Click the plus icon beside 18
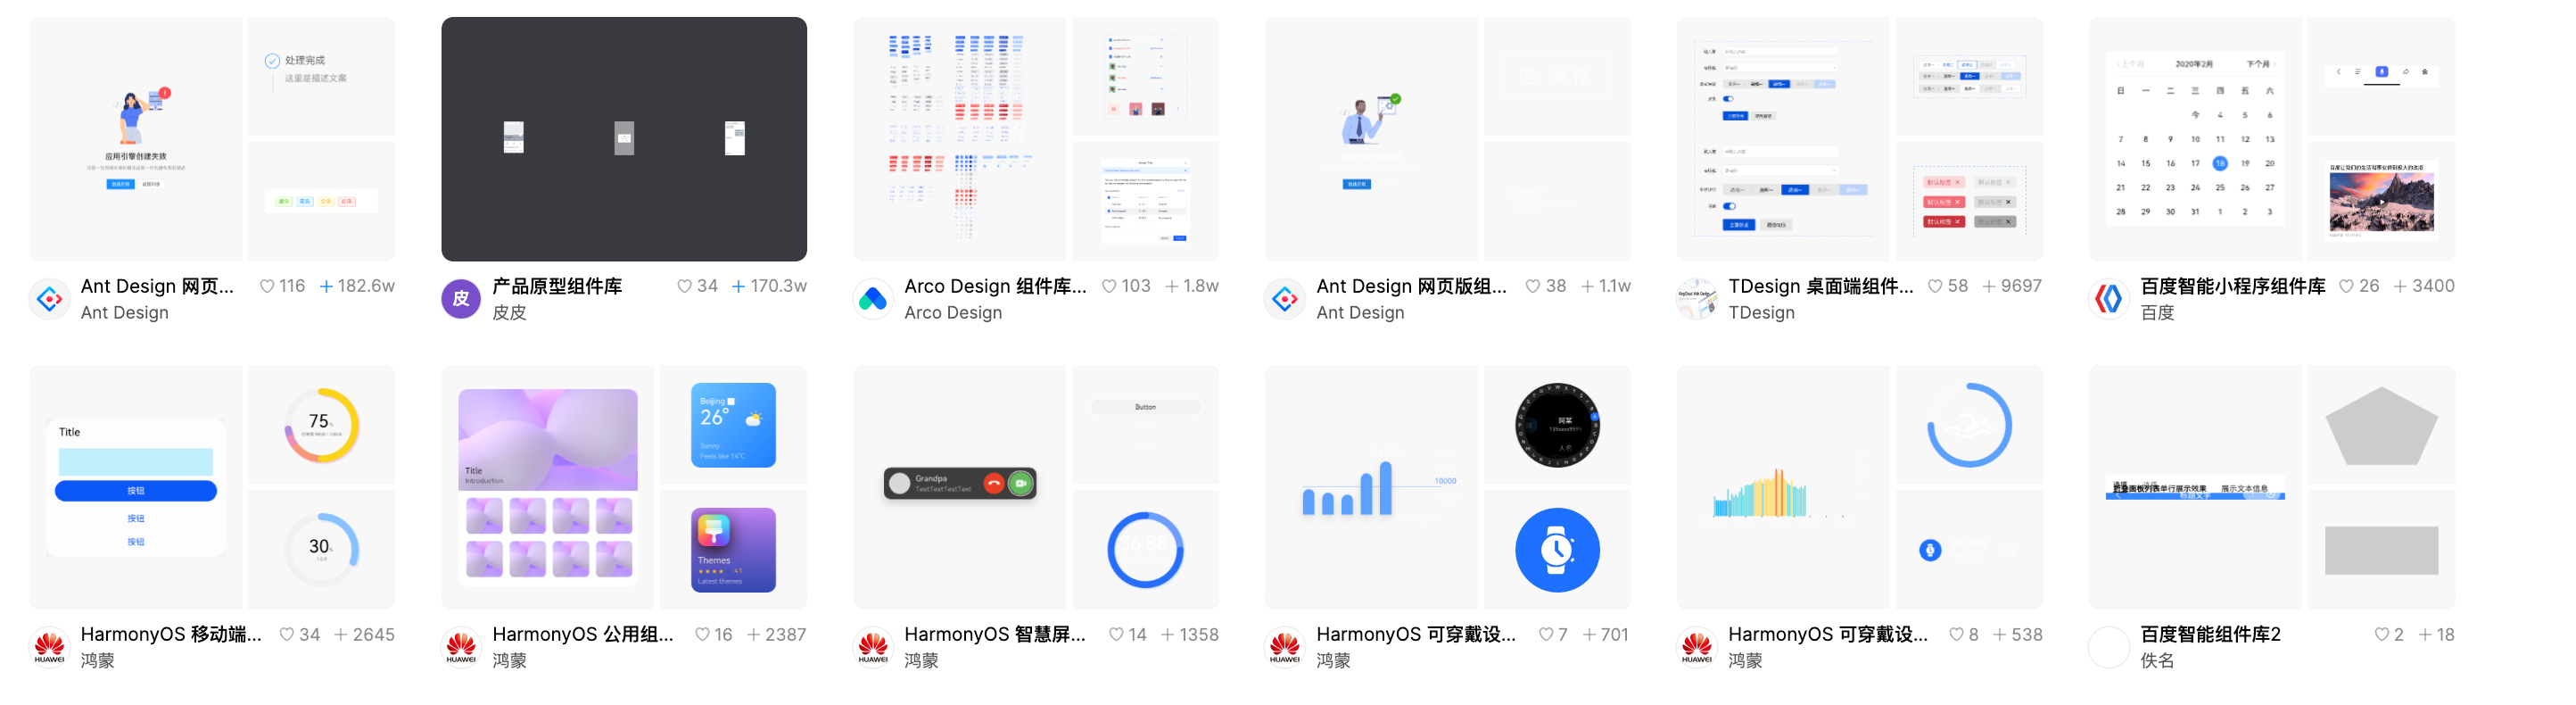This screenshot has height=705, width=2576. pyautogui.click(x=2425, y=634)
